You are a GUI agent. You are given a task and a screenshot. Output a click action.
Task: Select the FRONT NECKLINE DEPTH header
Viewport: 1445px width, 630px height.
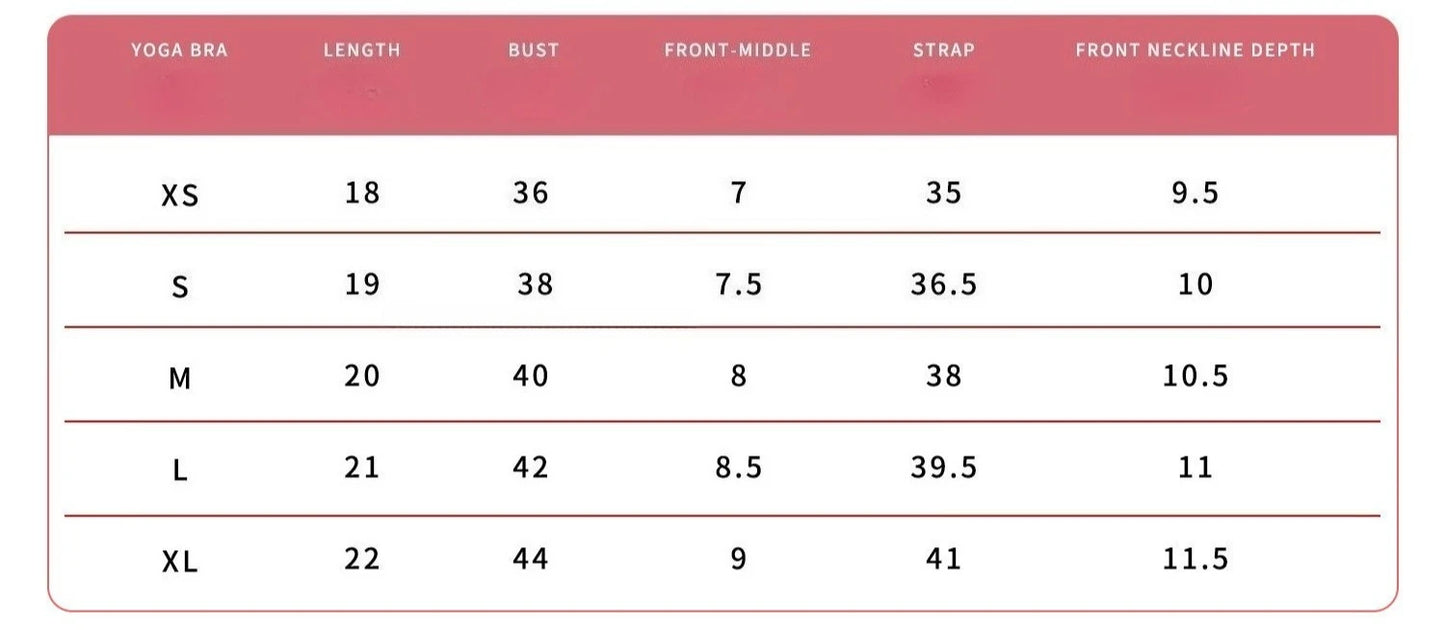(x=1195, y=50)
